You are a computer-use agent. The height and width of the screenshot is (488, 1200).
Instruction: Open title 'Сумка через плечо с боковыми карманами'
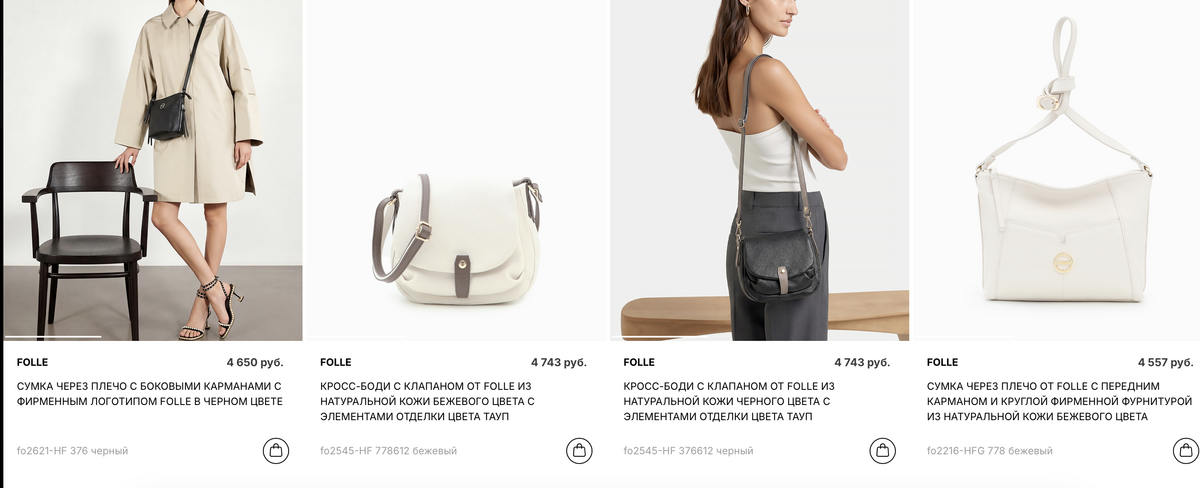[150, 393]
